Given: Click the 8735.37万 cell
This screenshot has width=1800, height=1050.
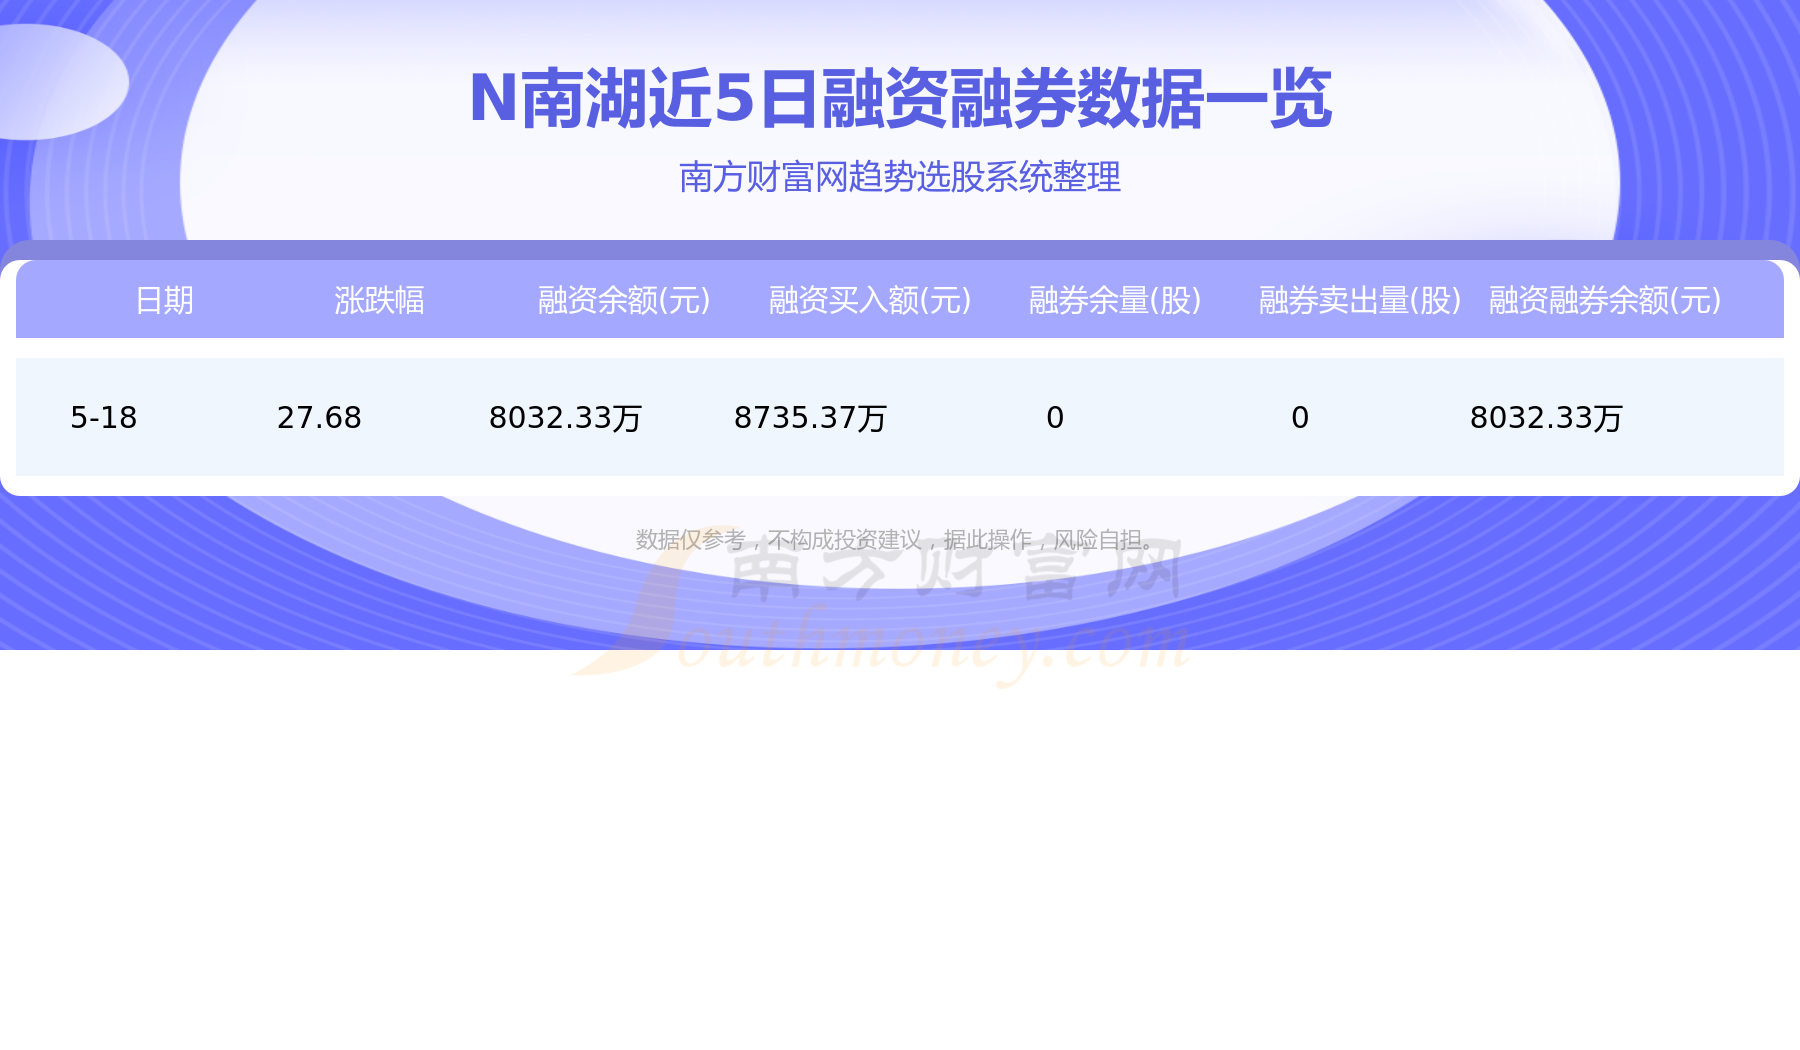Looking at the screenshot, I should point(810,417).
